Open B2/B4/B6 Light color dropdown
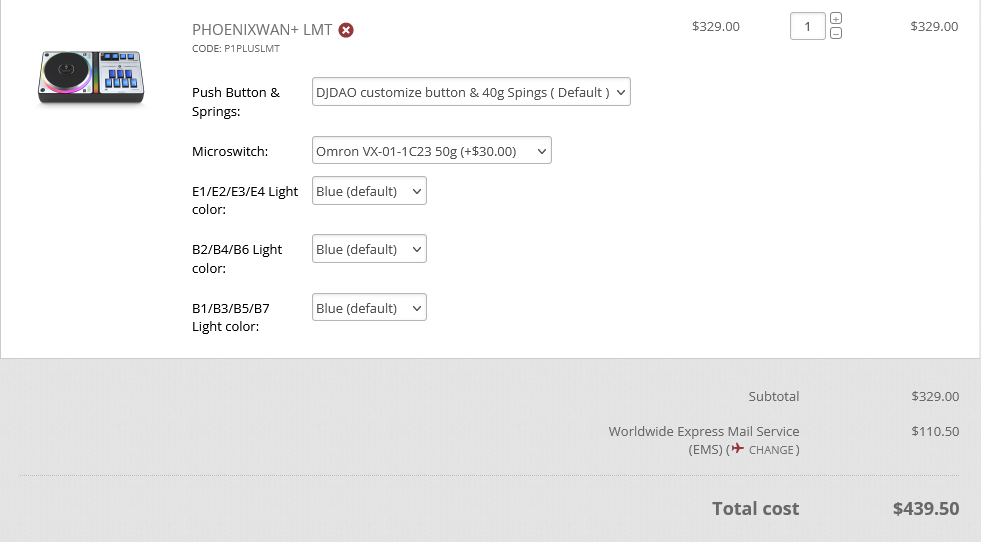 click(x=369, y=249)
